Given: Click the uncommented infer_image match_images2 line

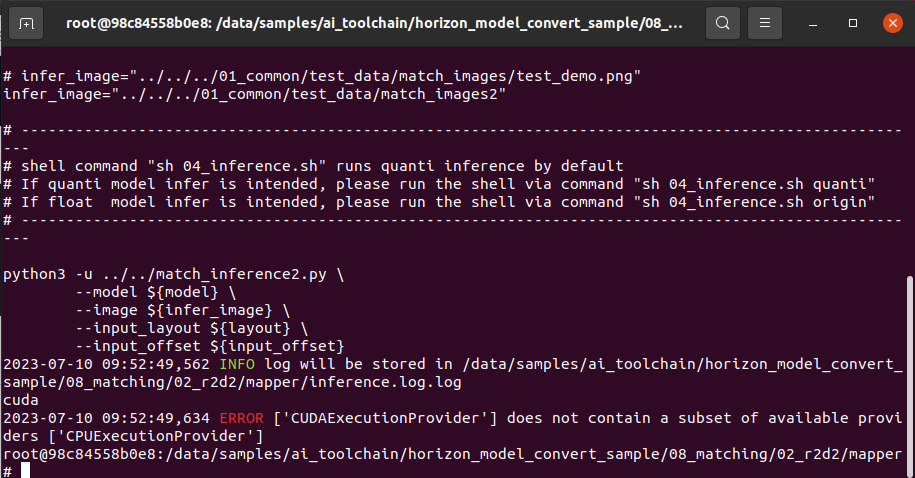Looking at the screenshot, I should coord(255,94).
